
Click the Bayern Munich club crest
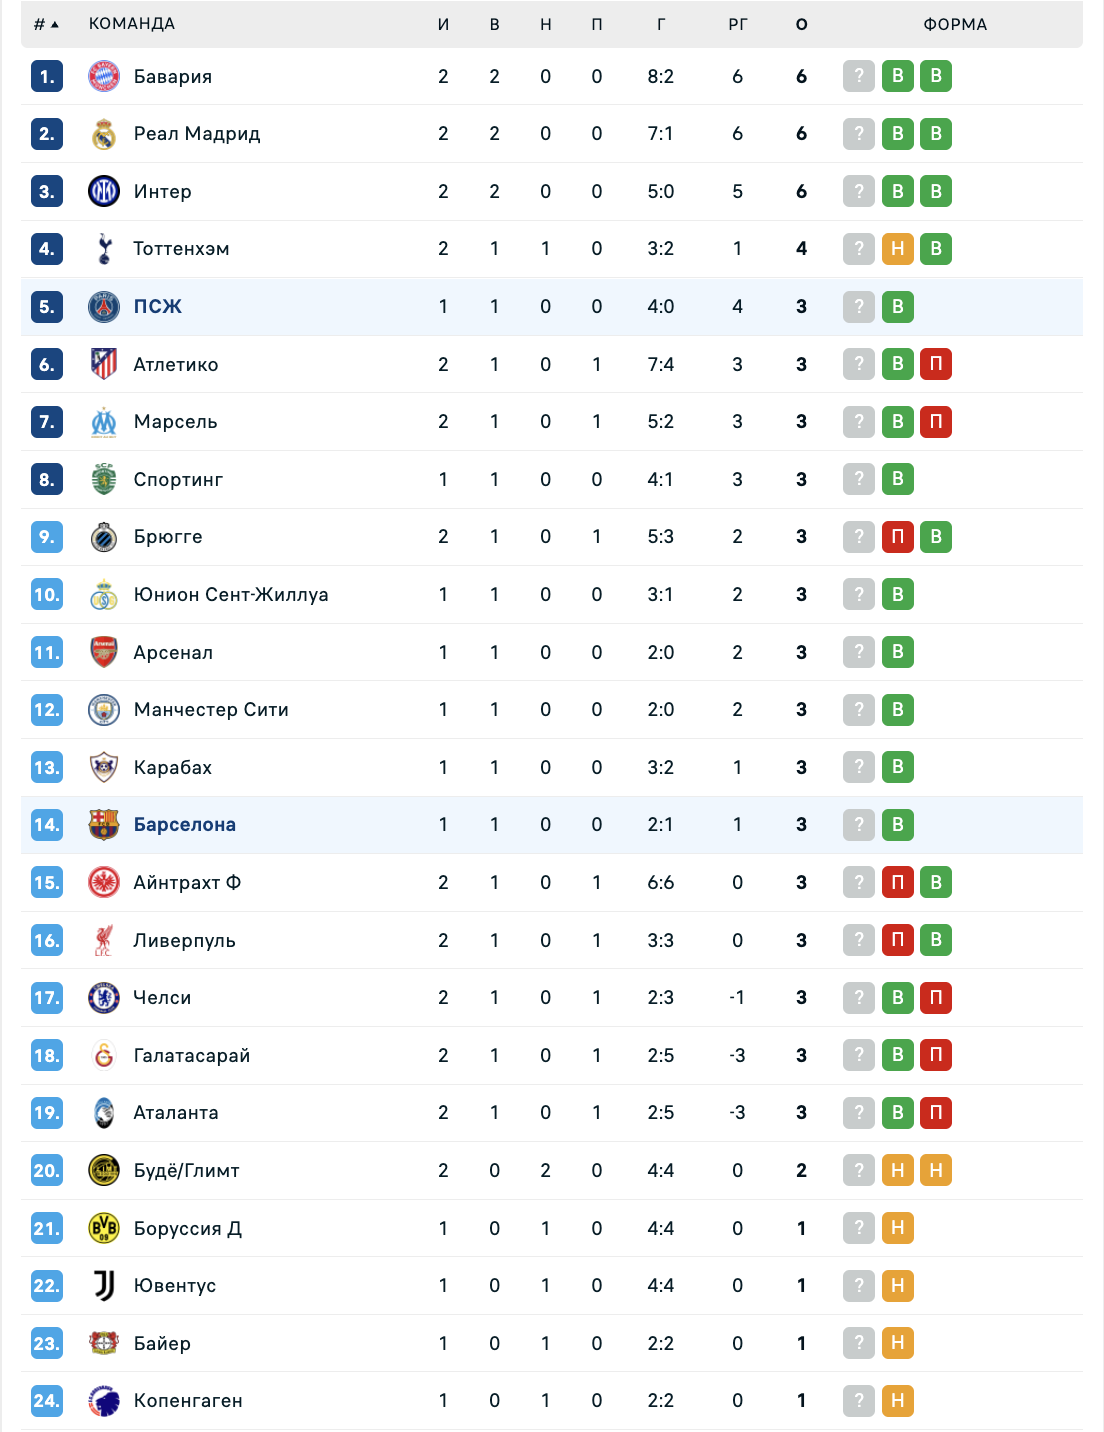coord(104,76)
